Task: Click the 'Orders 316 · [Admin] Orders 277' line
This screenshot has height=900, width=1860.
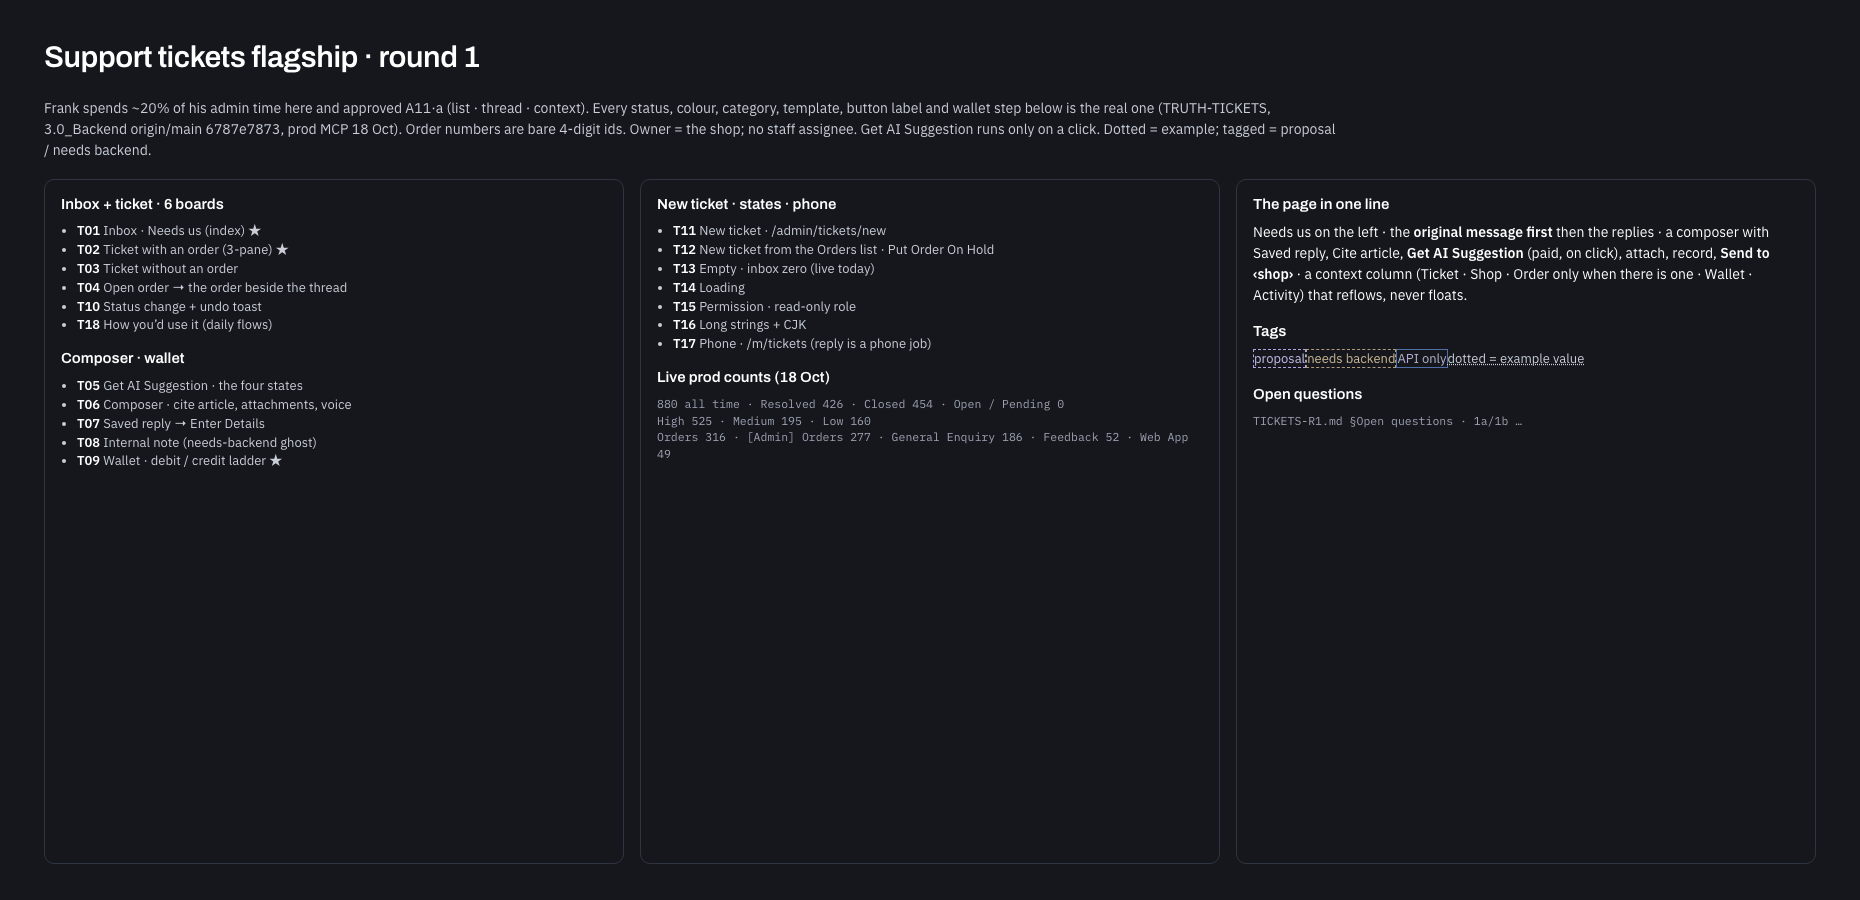Action: click(922, 446)
